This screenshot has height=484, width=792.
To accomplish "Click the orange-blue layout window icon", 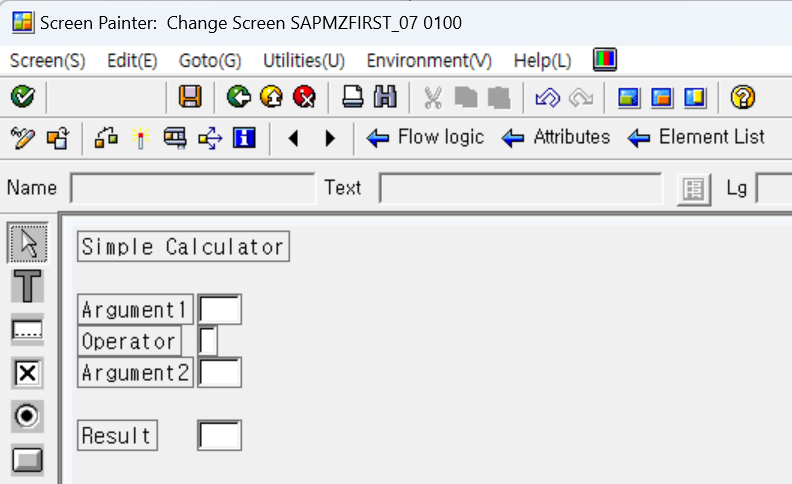I will point(662,97).
